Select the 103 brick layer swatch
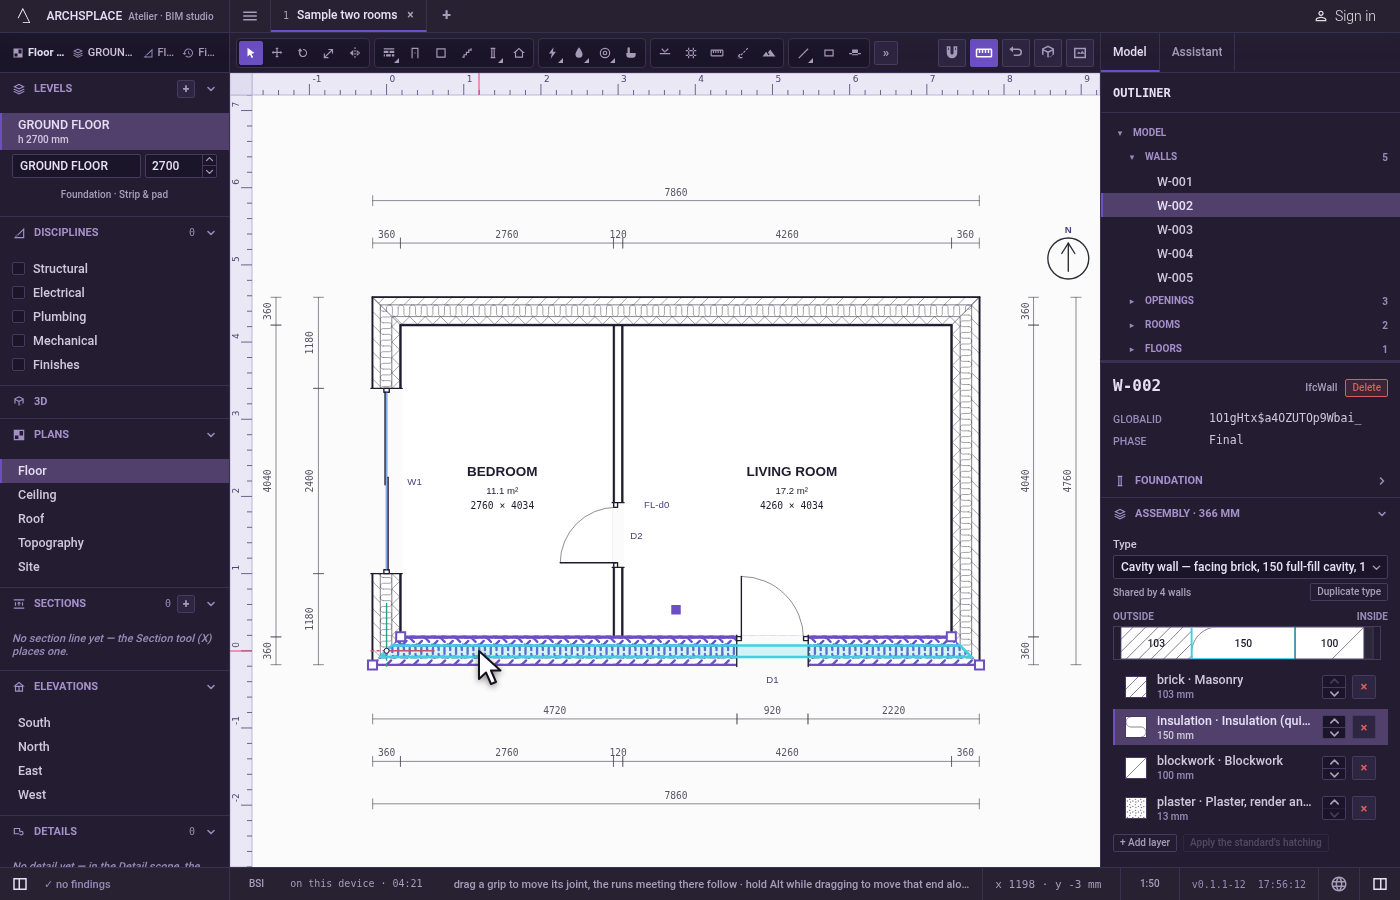Image resolution: width=1400 pixels, height=900 pixels. coord(1156,643)
